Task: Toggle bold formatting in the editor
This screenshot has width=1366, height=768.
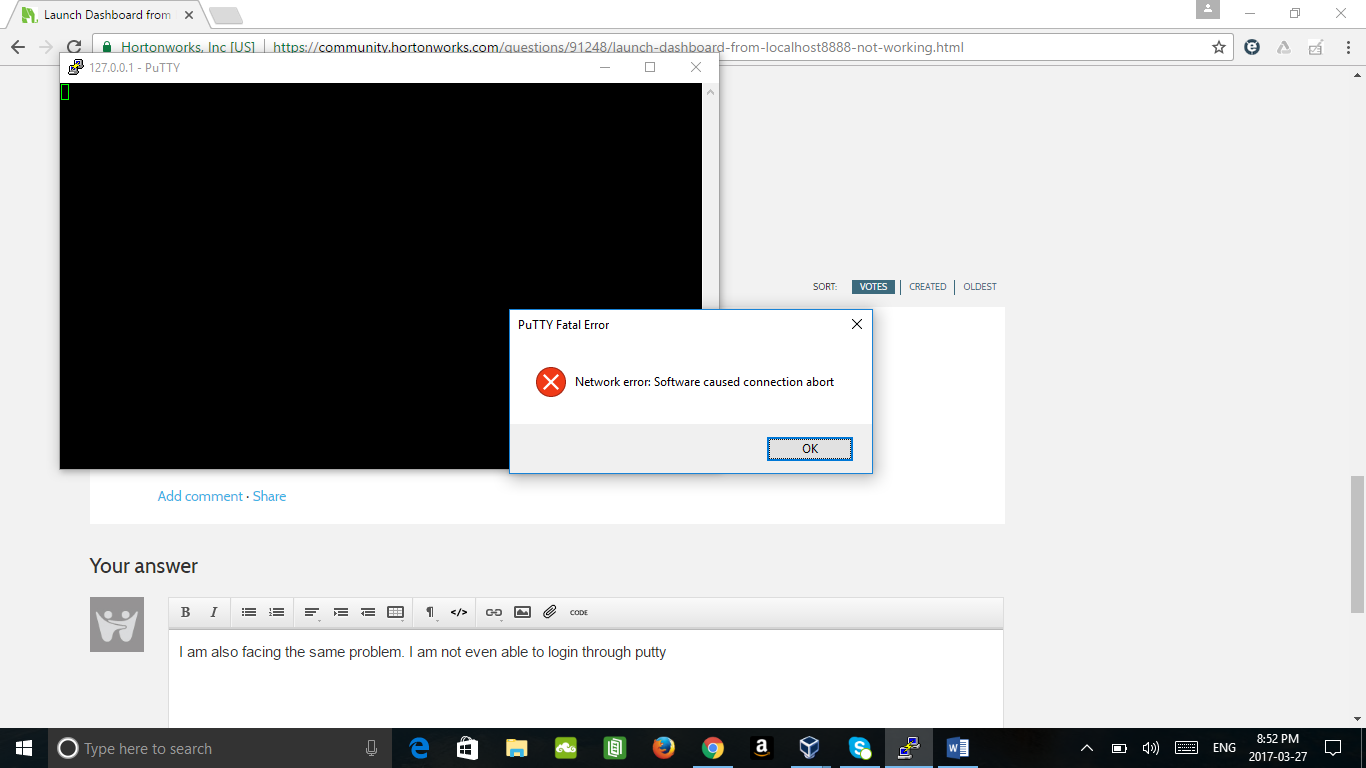Action: [185, 612]
